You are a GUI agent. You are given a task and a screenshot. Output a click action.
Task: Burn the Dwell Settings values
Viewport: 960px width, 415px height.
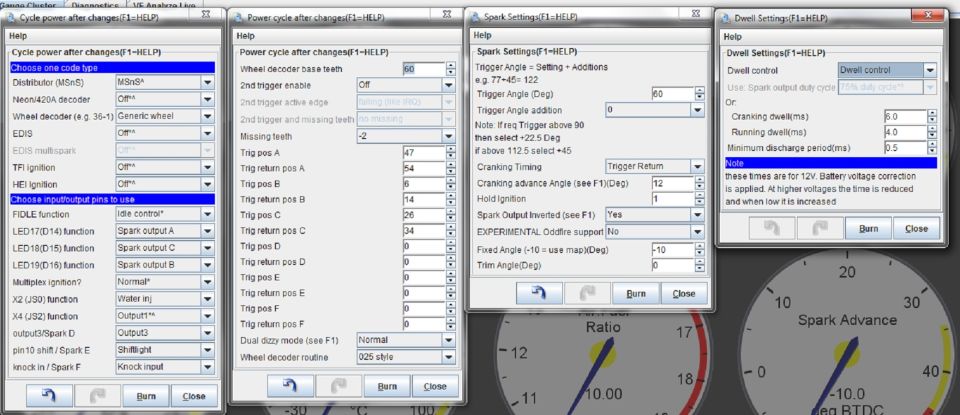(868, 228)
